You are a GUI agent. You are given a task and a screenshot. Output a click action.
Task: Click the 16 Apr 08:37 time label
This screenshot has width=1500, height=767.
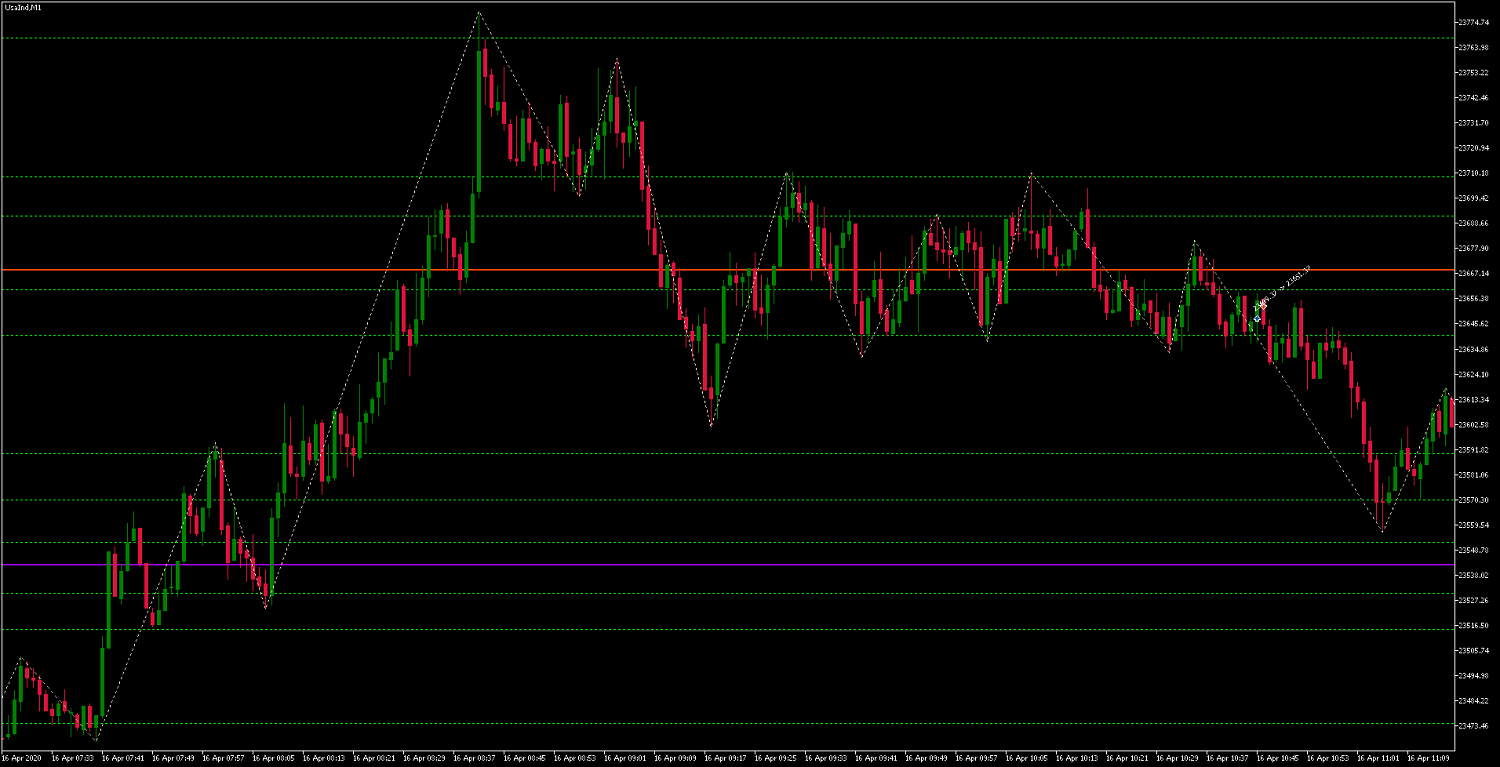[472, 758]
